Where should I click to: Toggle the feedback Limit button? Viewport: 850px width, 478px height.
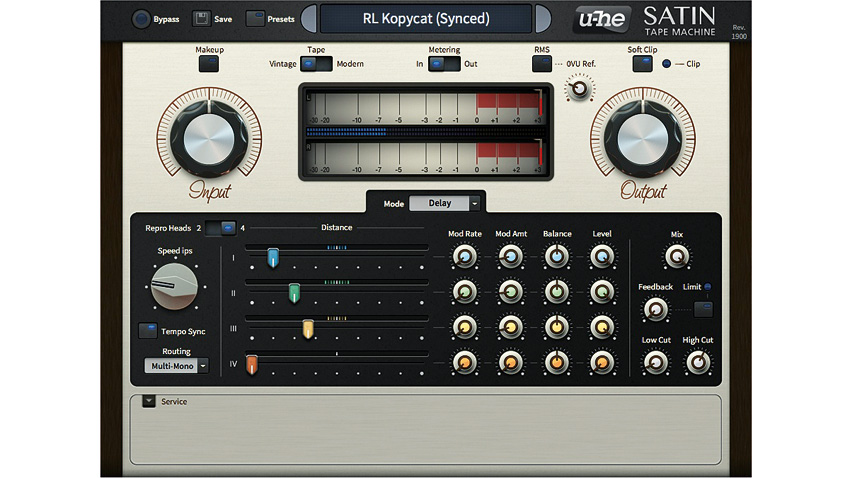[x=703, y=309]
